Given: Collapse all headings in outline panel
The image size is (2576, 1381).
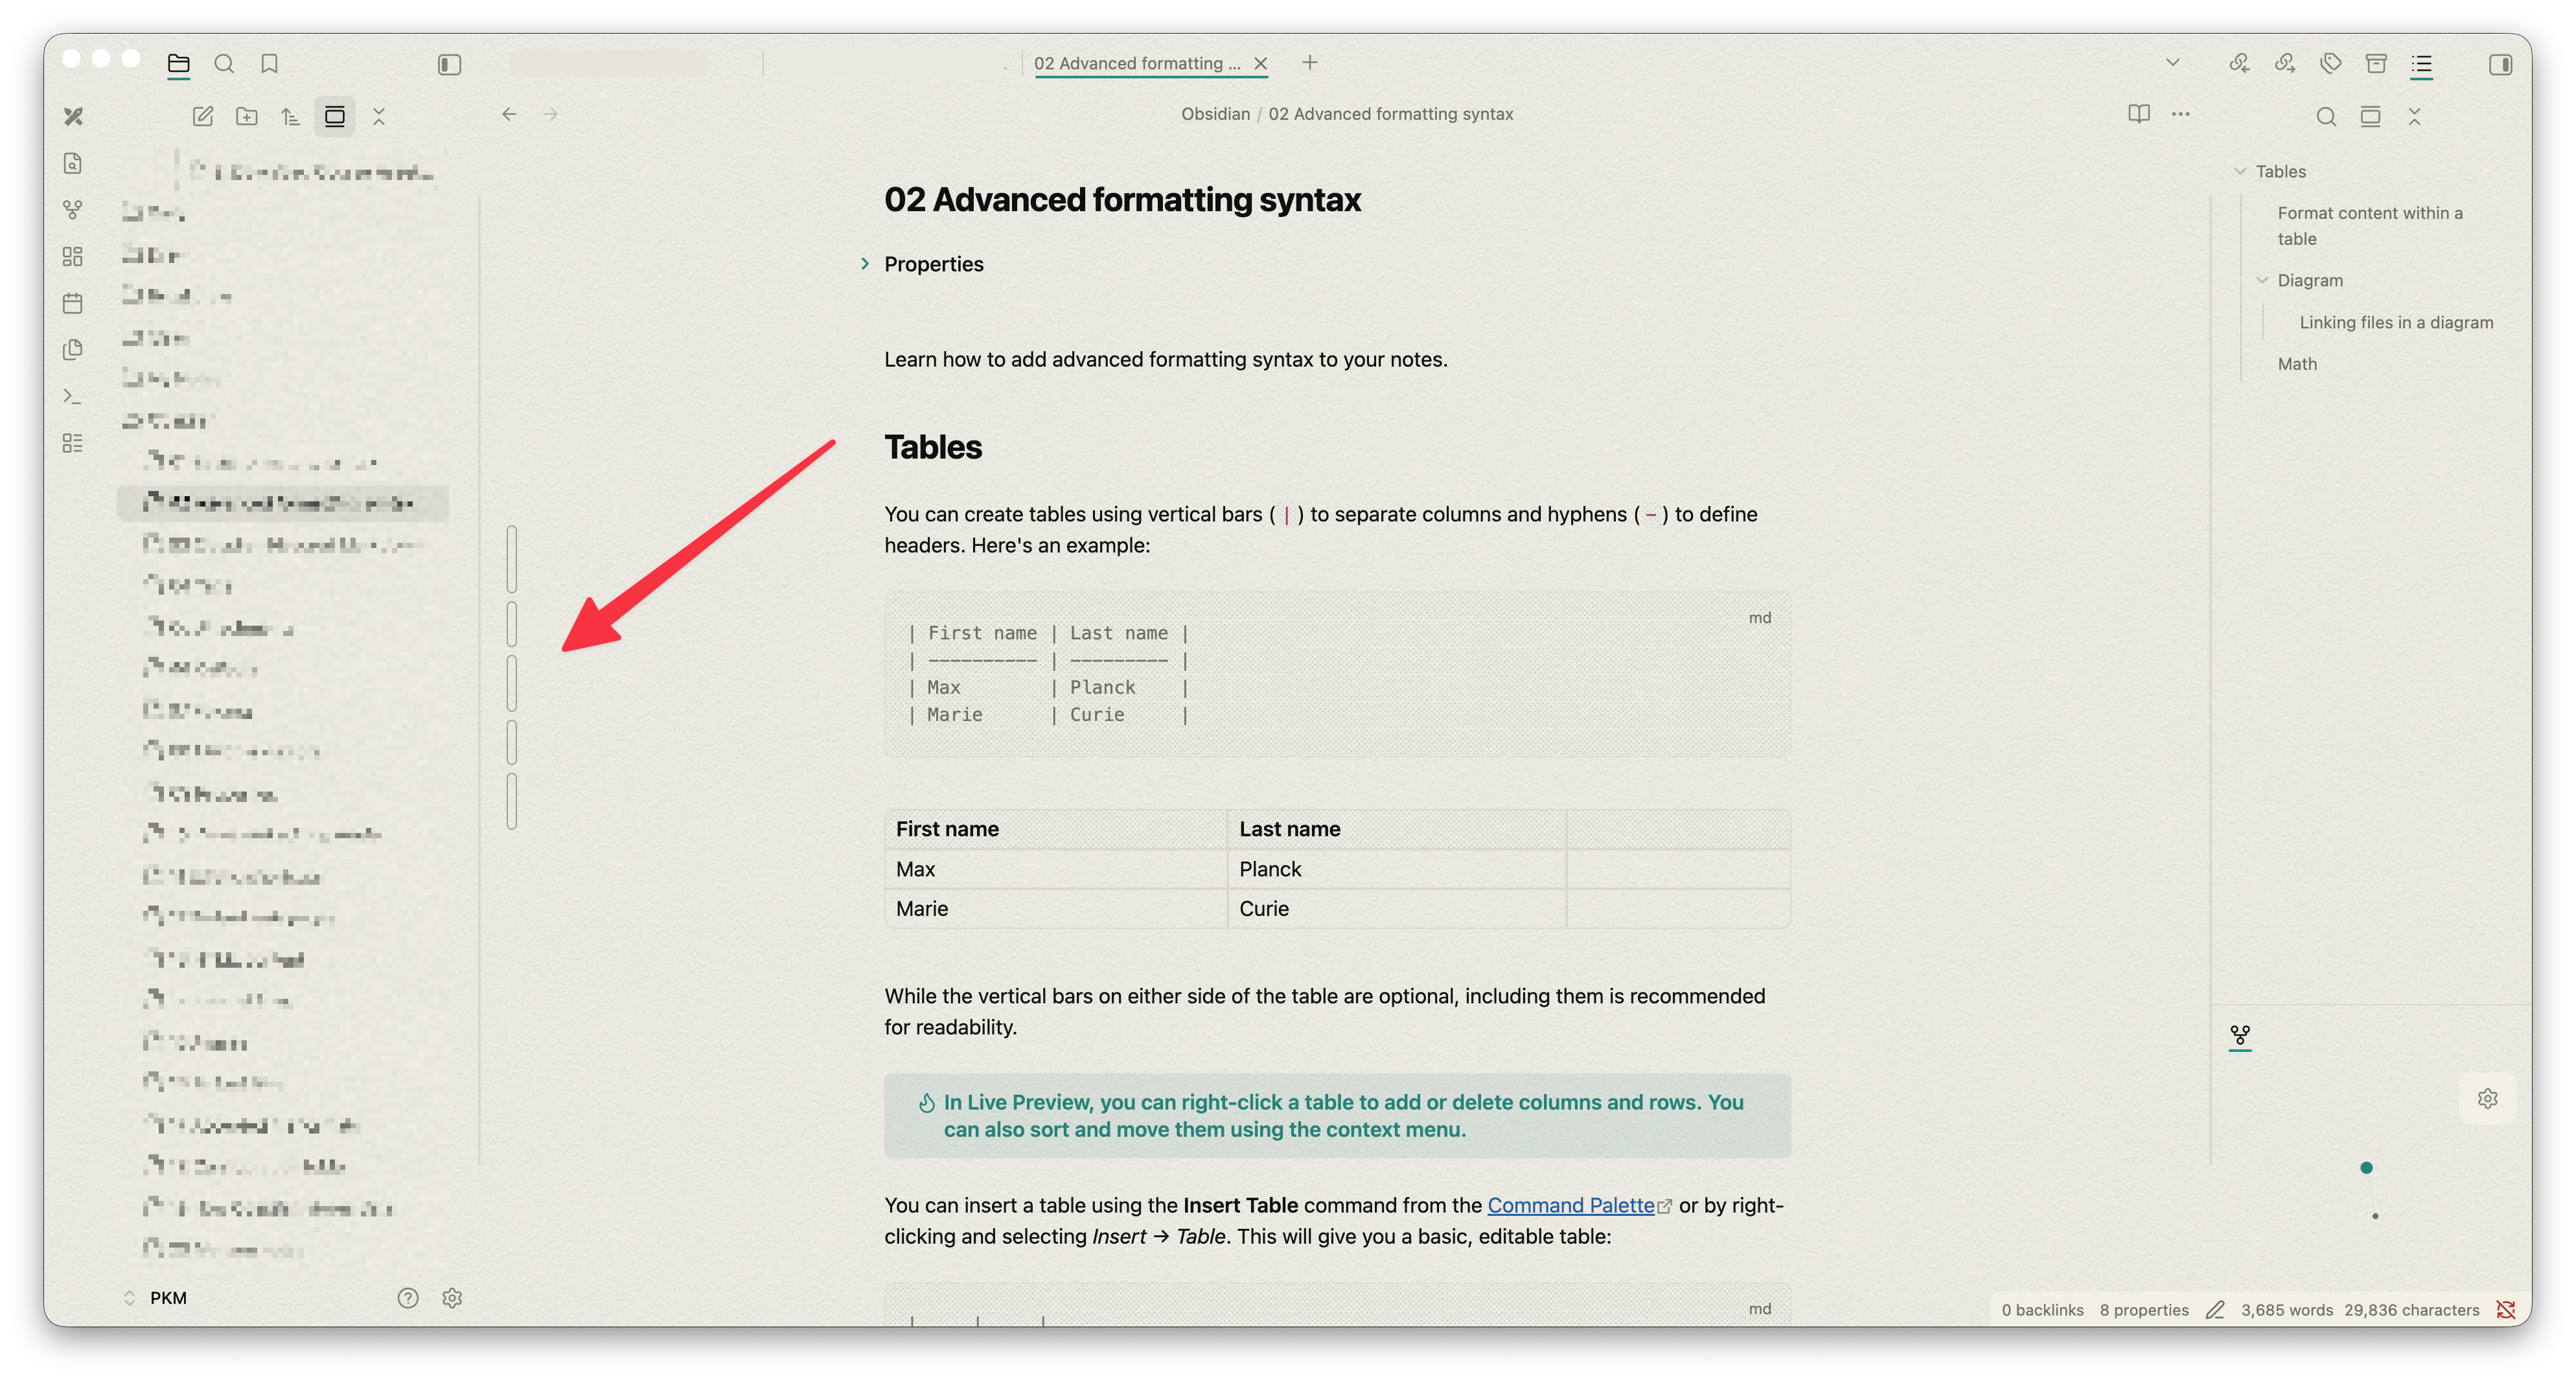Looking at the screenshot, I should click(2414, 117).
